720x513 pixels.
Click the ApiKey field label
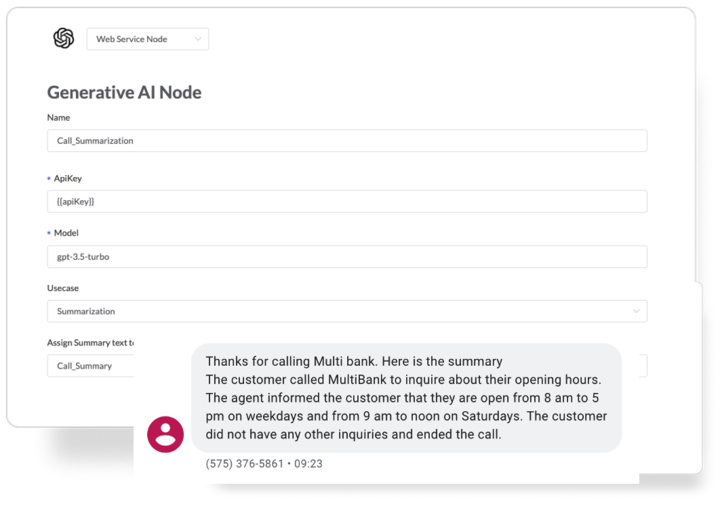point(68,179)
